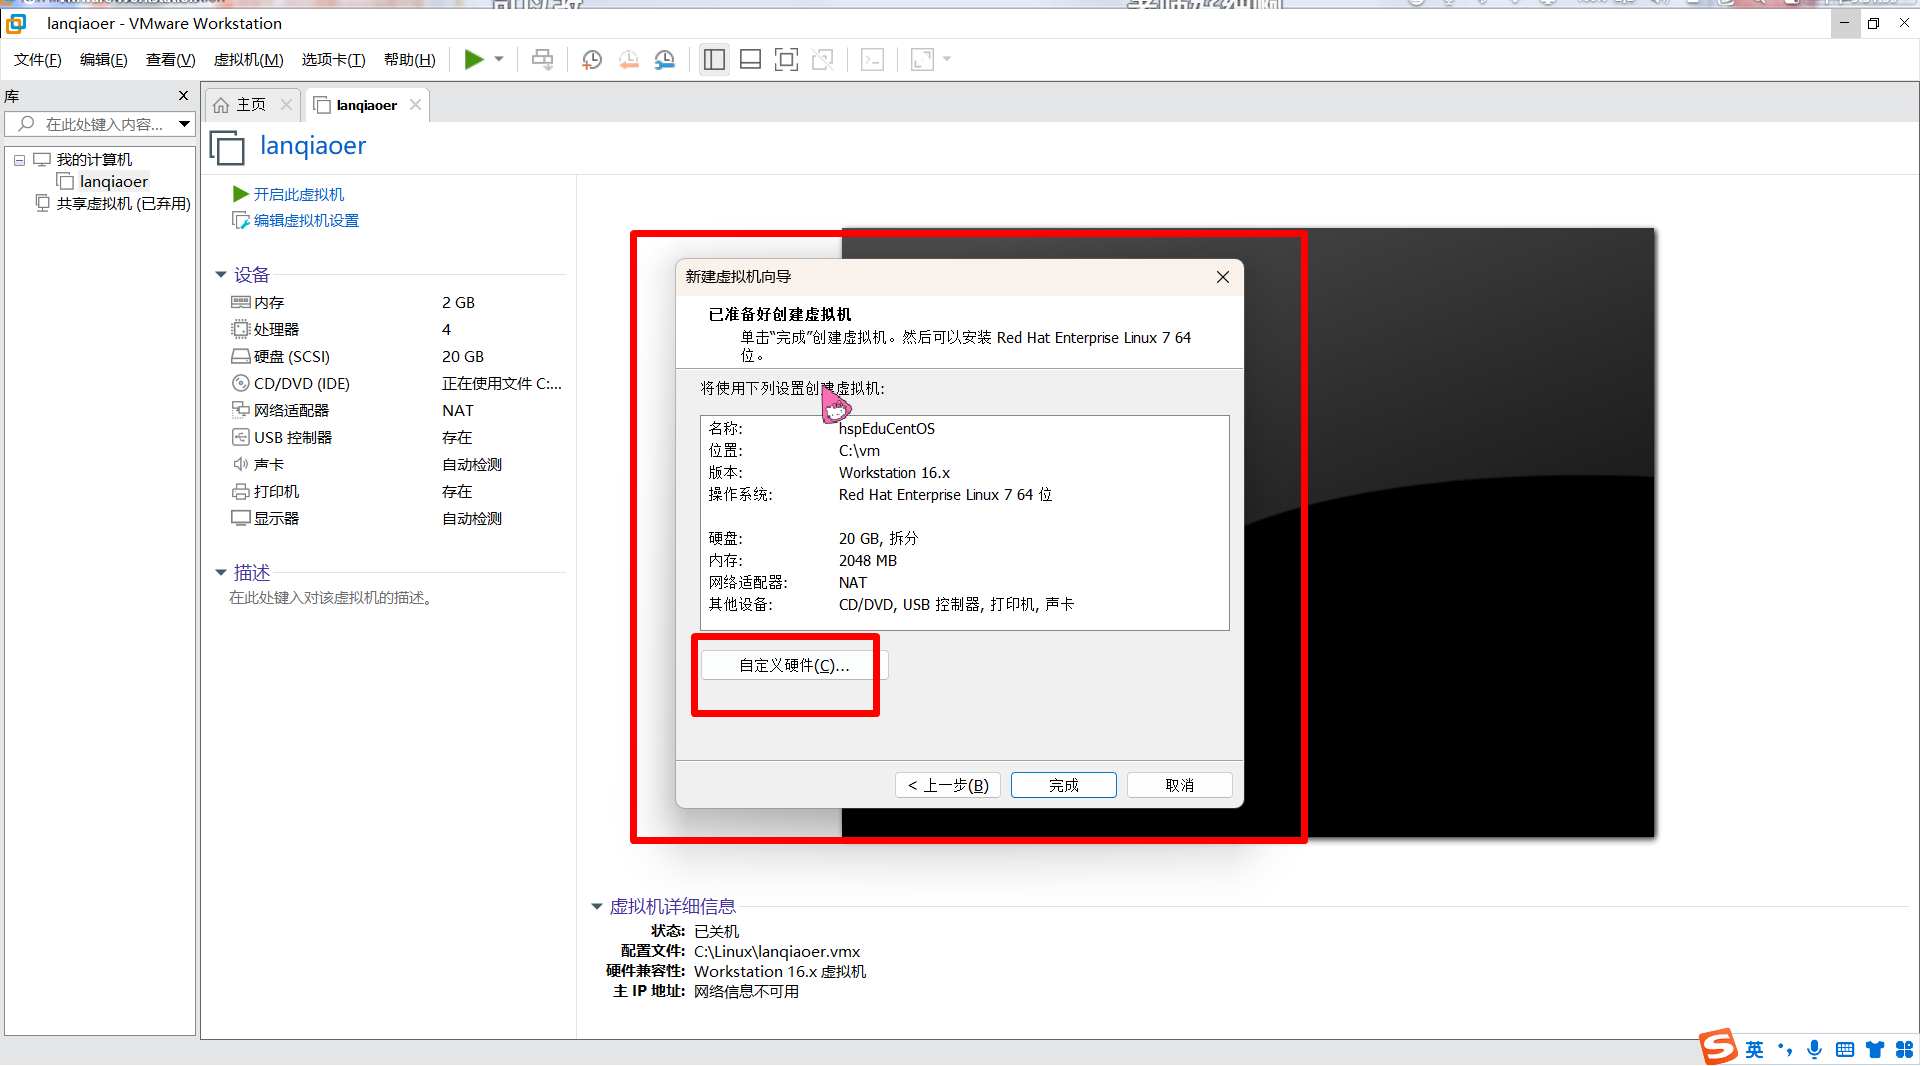Select the 显示器 device row
This screenshot has height=1066, width=1921.
[x=397, y=519]
